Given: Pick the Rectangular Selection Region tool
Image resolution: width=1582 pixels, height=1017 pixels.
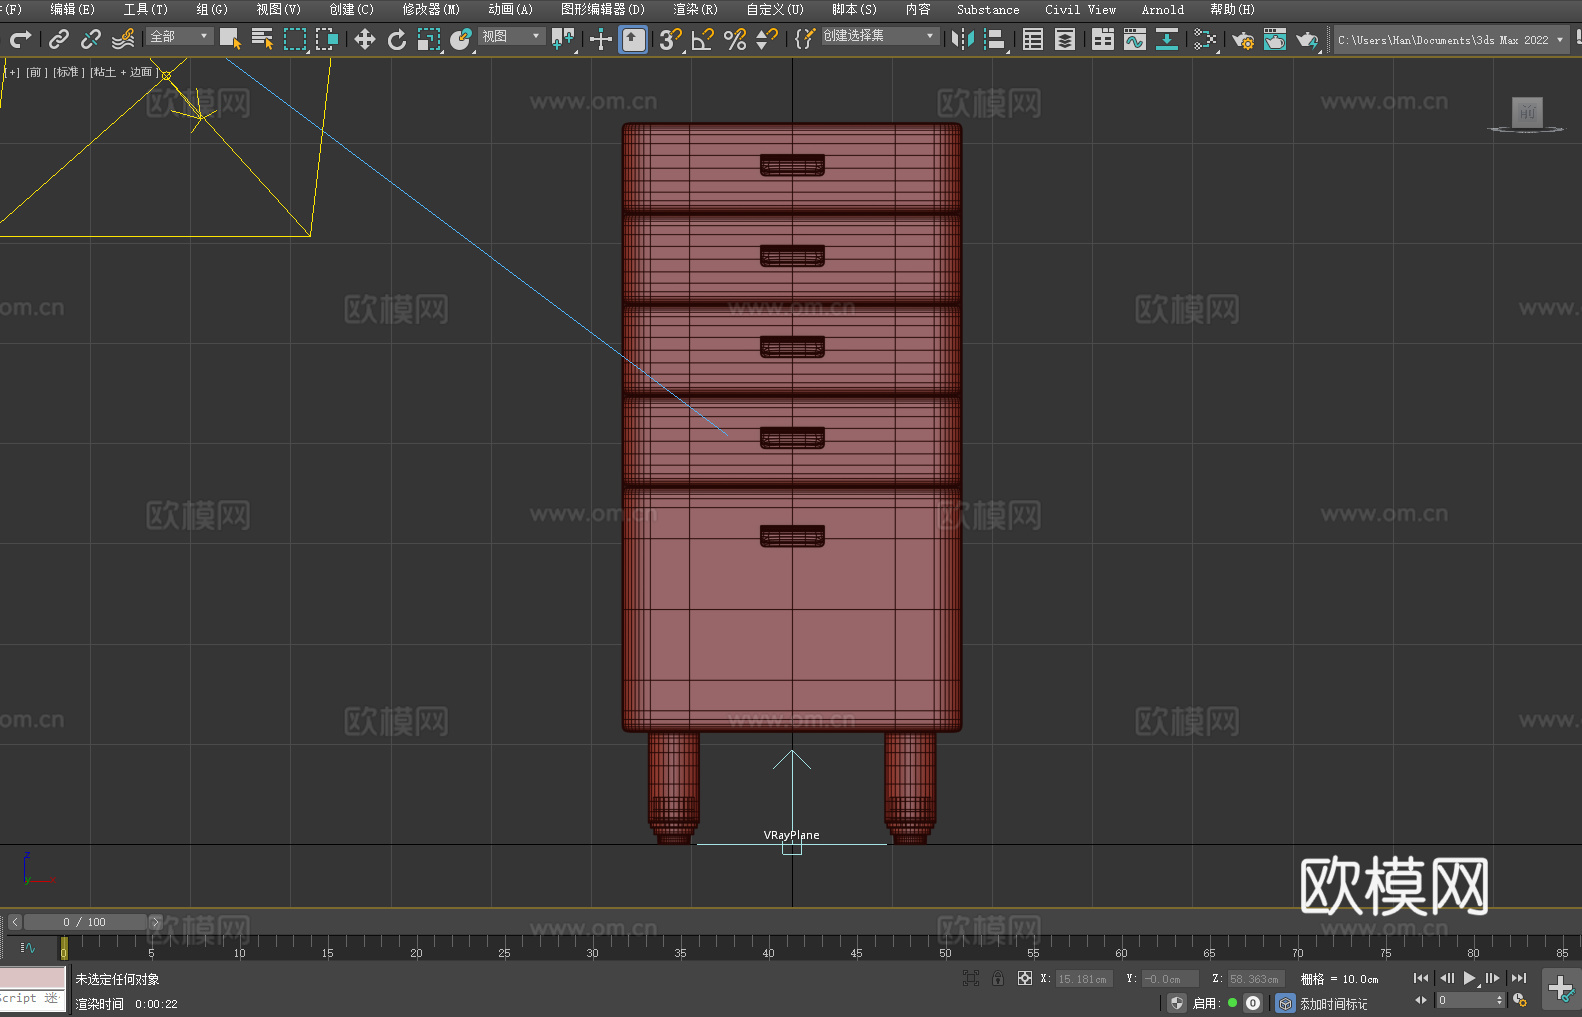Looking at the screenshot, I should 295,39.
